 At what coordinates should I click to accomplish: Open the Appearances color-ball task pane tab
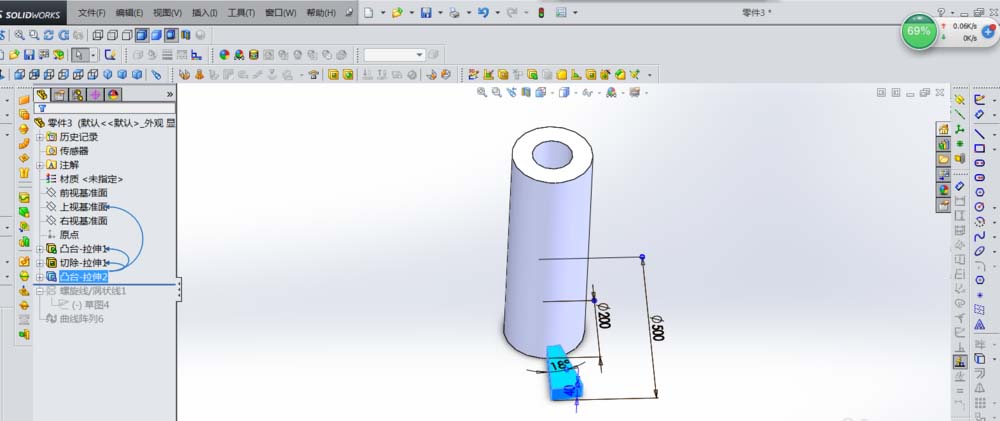[943, 189]
